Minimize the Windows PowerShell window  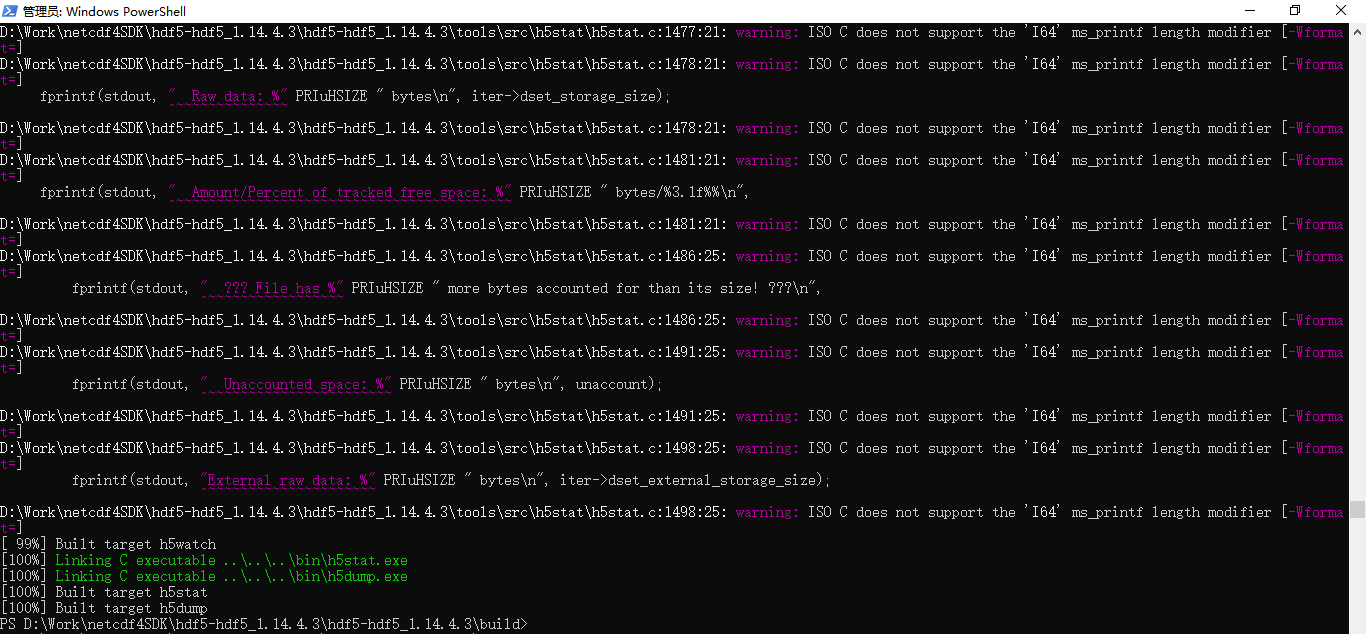[x=1249, y=11]
